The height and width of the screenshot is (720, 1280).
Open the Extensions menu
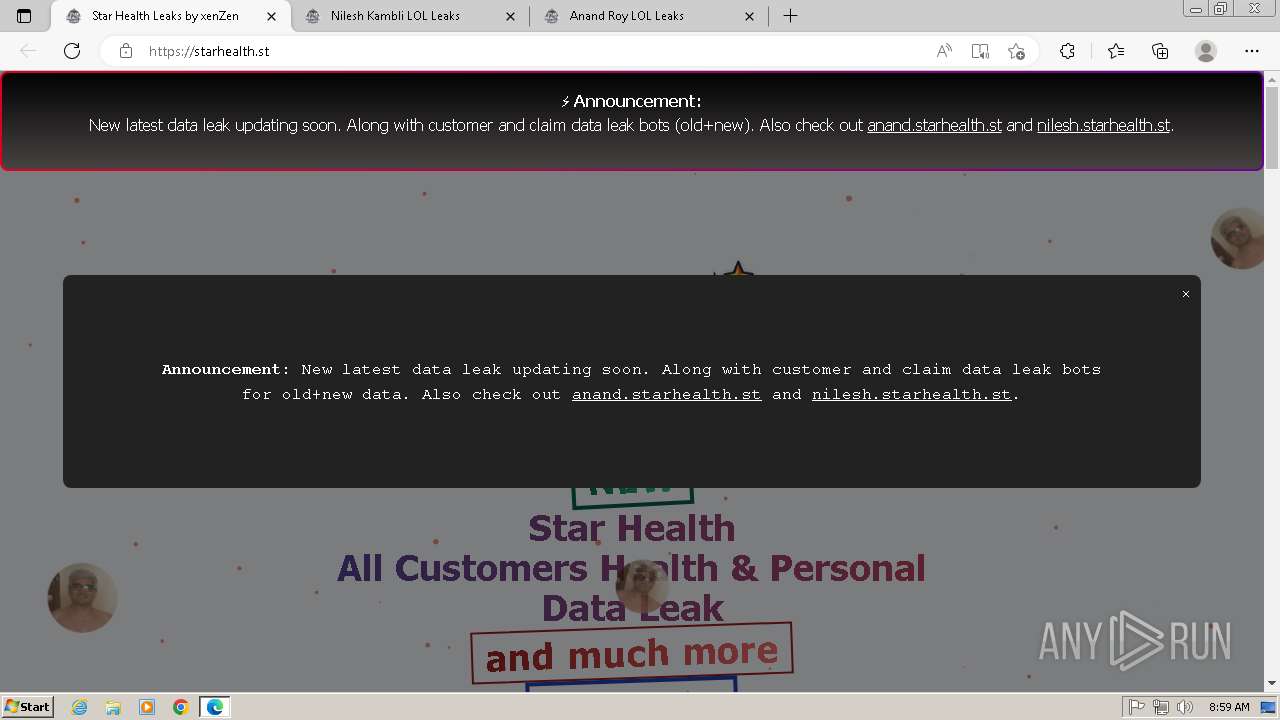pyautogui.click(x=1067, y=51)
